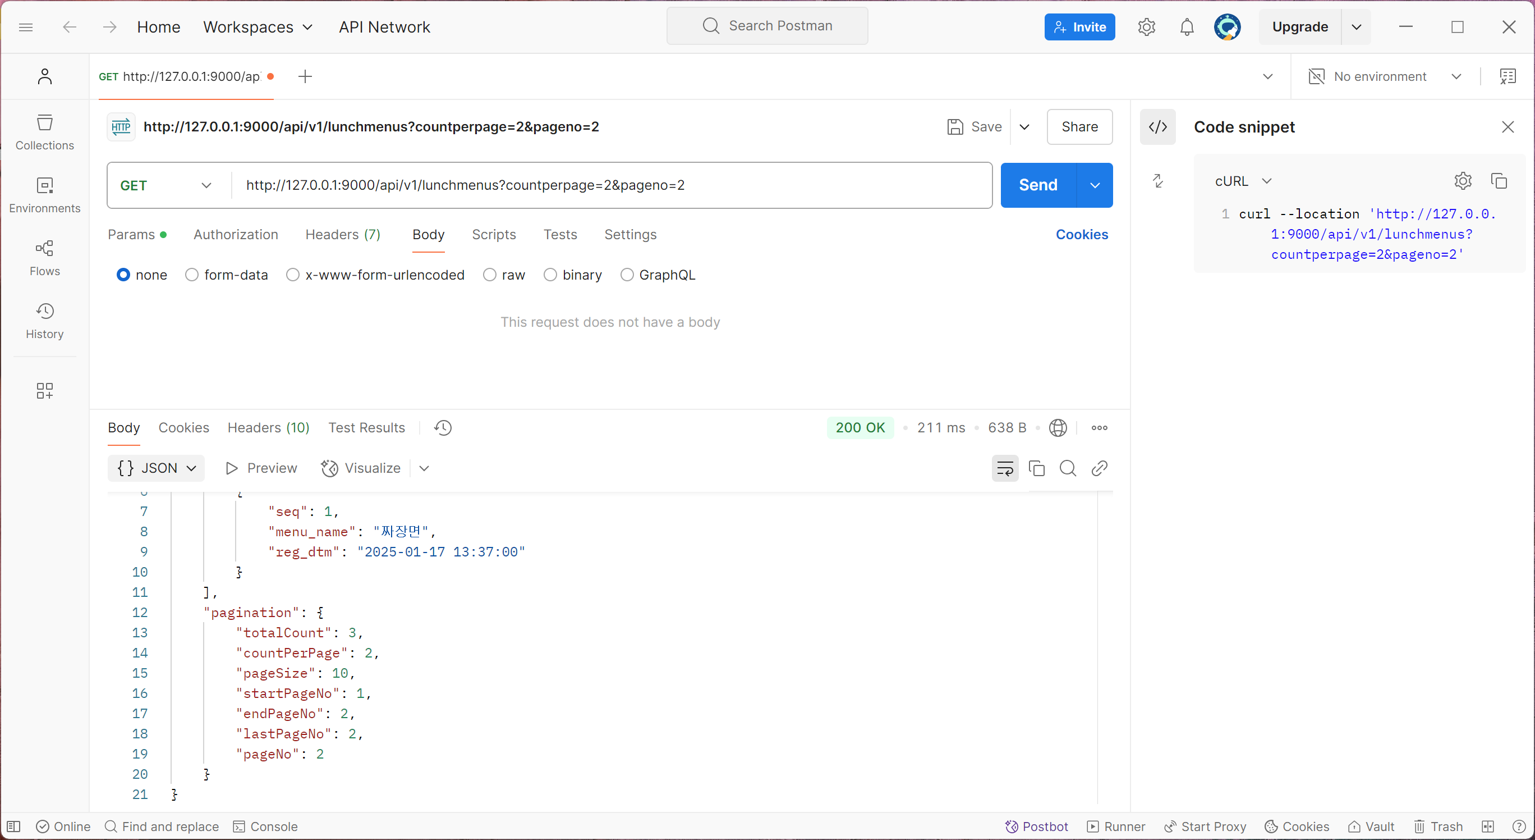Click the network globe icon in response
The width and height of the screenshot is (1535, 840).
coord(1058,428)
